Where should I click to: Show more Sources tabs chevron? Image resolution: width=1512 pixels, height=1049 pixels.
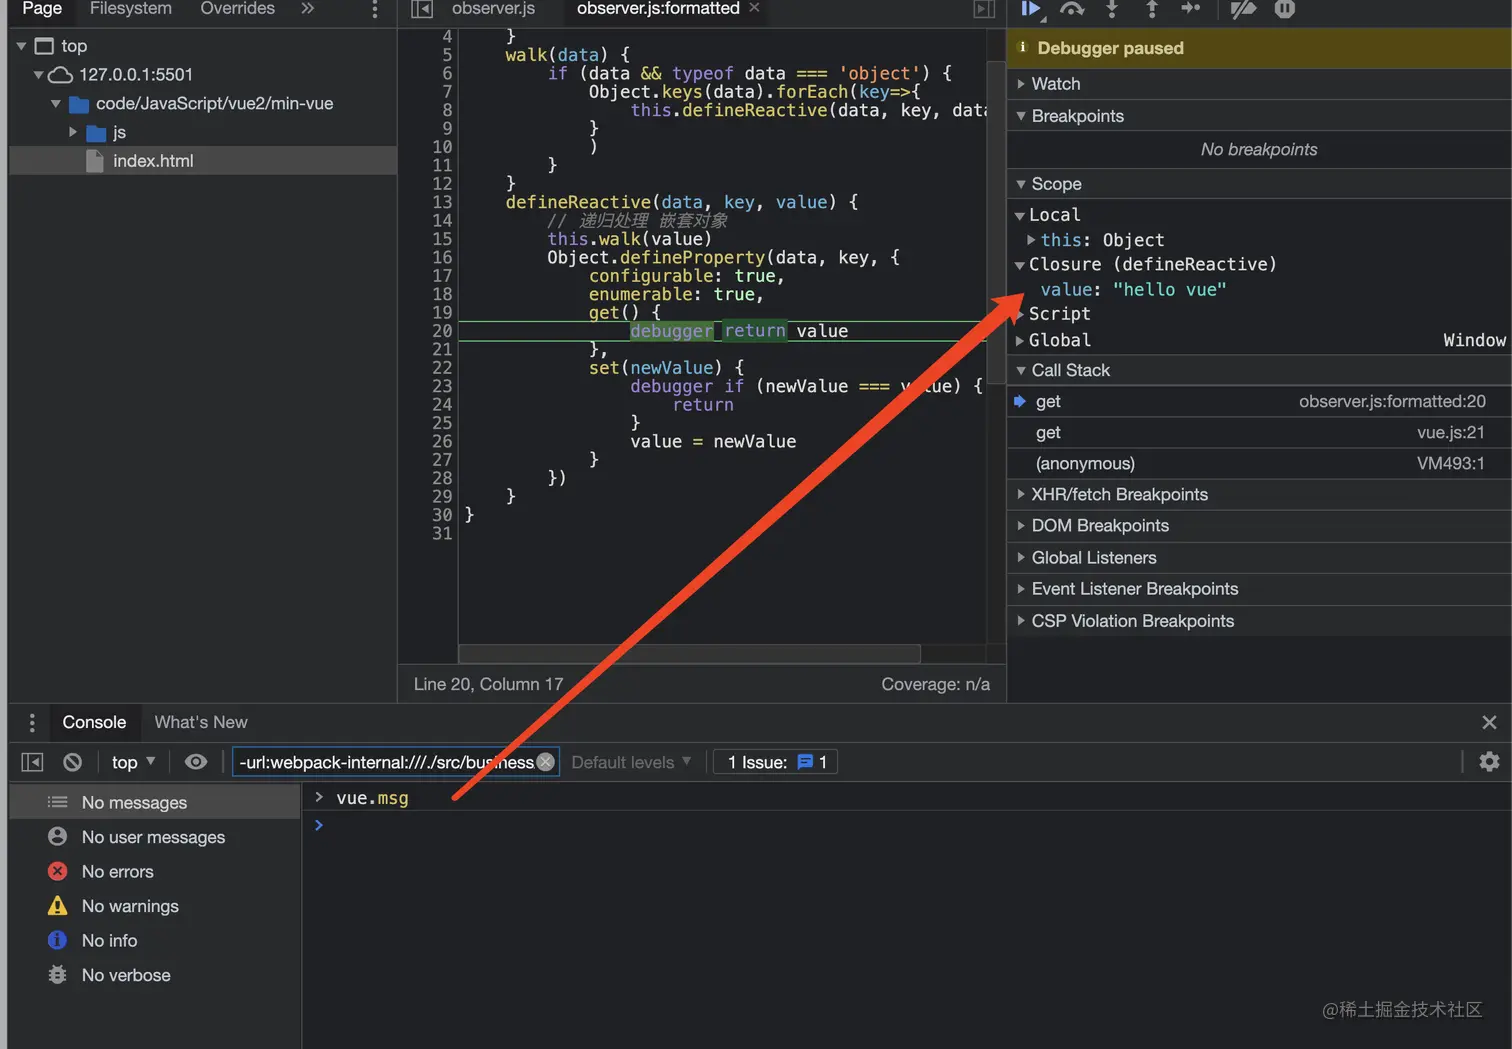pyautogui.click(x=308, y=9)
